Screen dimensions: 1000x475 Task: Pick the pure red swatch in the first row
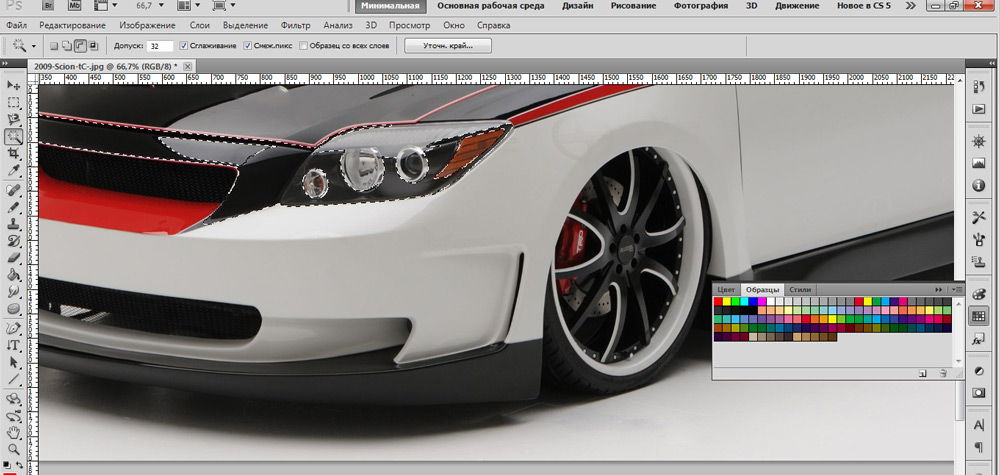tap(717, 300)
